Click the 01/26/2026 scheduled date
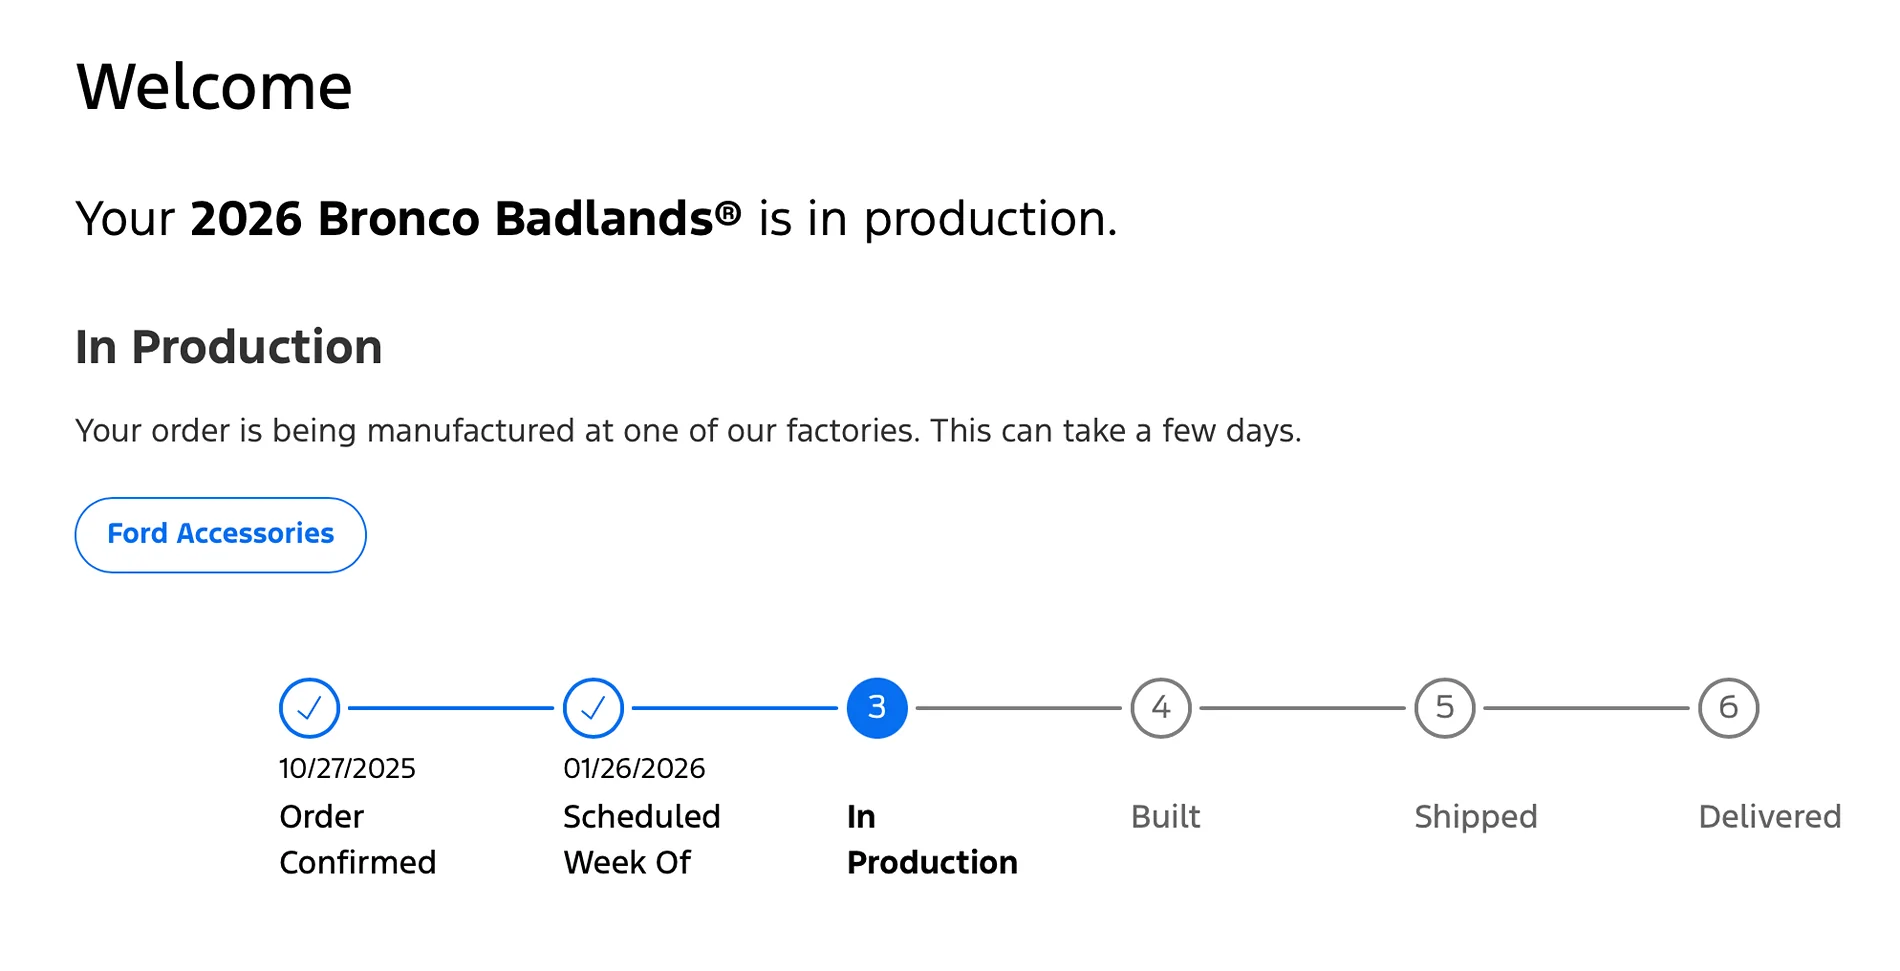1900x971 pixels. pyautogui.click(x=634, y=768)
